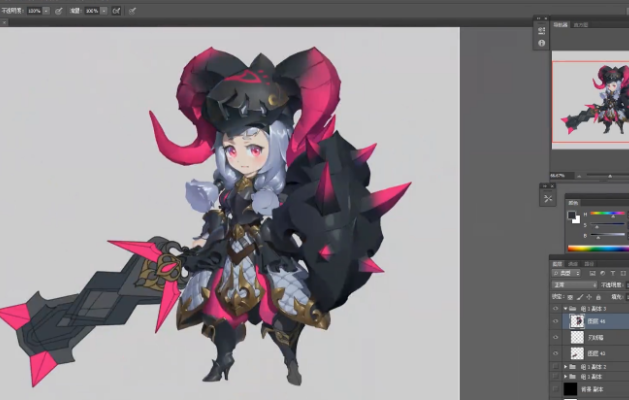Lock position move icon
The height and width of the screenshot is (400, 629).
(x=589, y=297)
